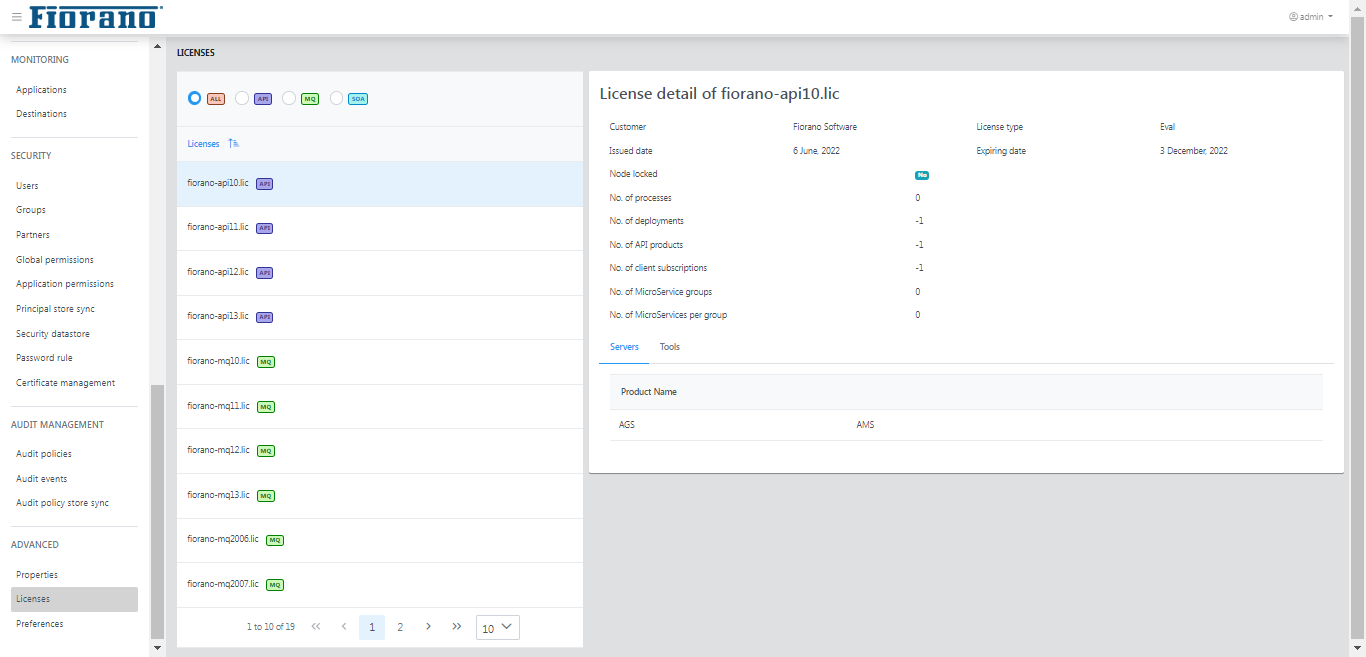Select fiorano-mq2006.lic in license list
The width and height of the screenshot is (1366, 657).
380,540
